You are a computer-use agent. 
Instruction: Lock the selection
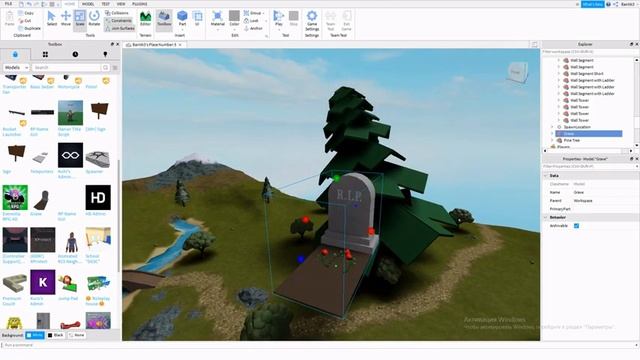coord(251,20)
